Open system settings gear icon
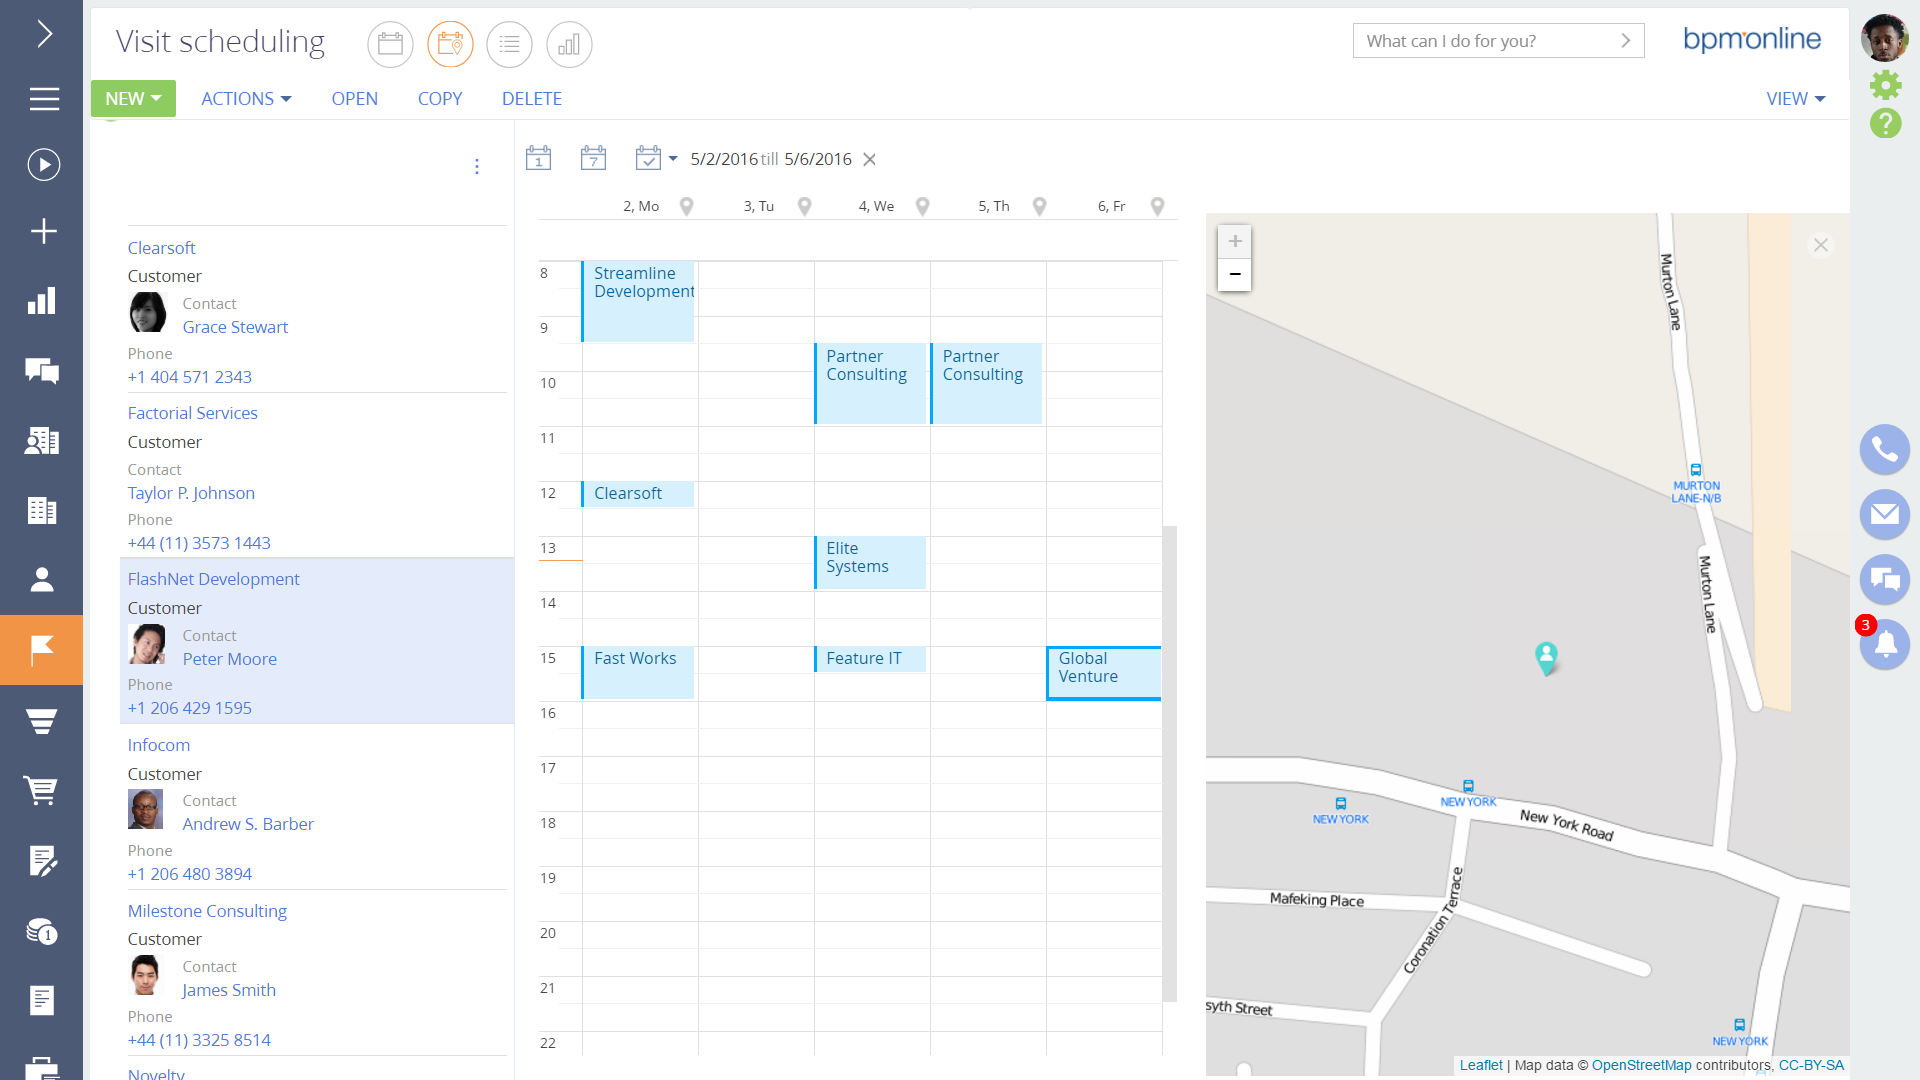The height and width of the screenshot is (1080, 1920). (1885, 85)
